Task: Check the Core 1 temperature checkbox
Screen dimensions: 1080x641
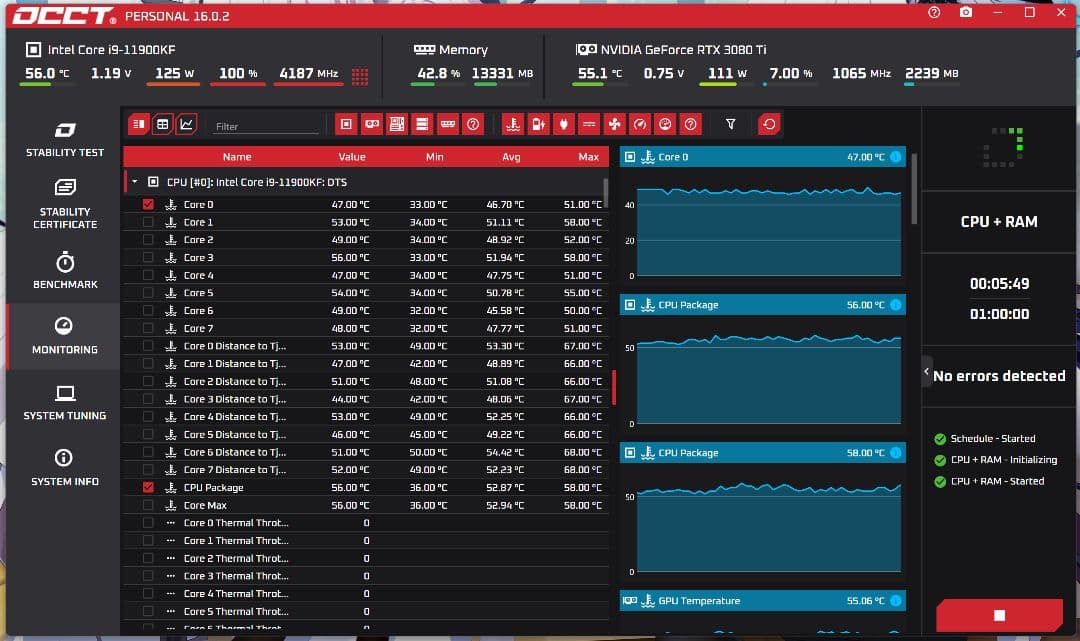Action: point(148,222)
